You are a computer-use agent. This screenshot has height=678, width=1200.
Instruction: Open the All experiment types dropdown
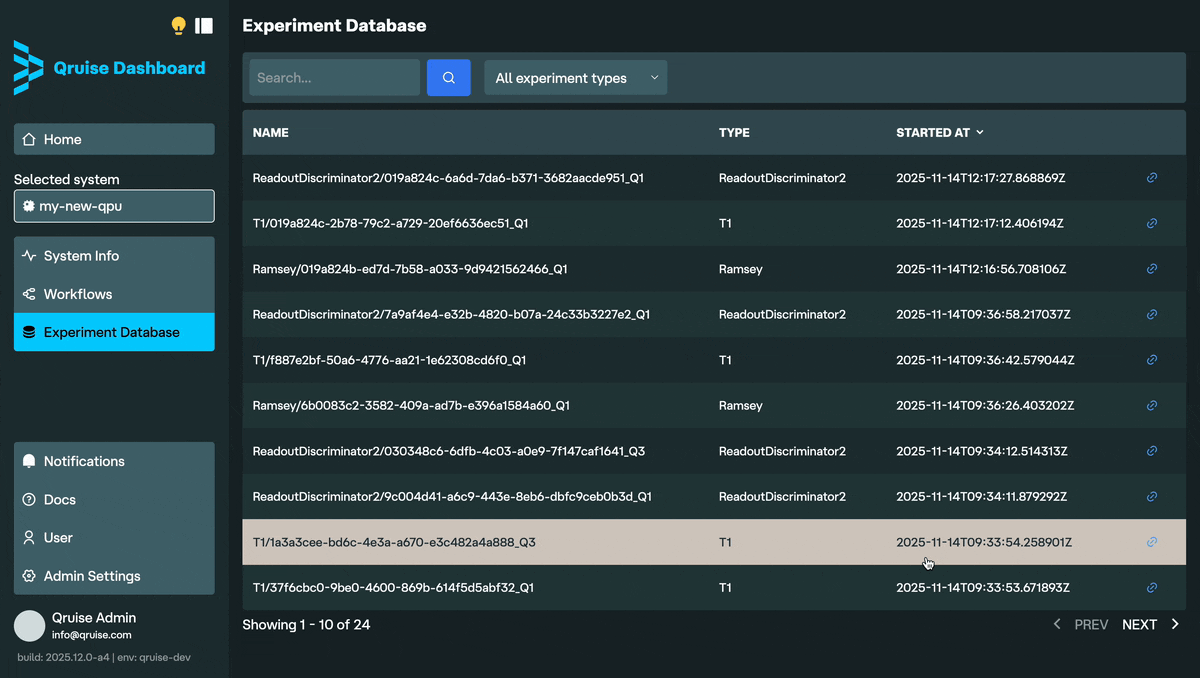tap(575, 77)
